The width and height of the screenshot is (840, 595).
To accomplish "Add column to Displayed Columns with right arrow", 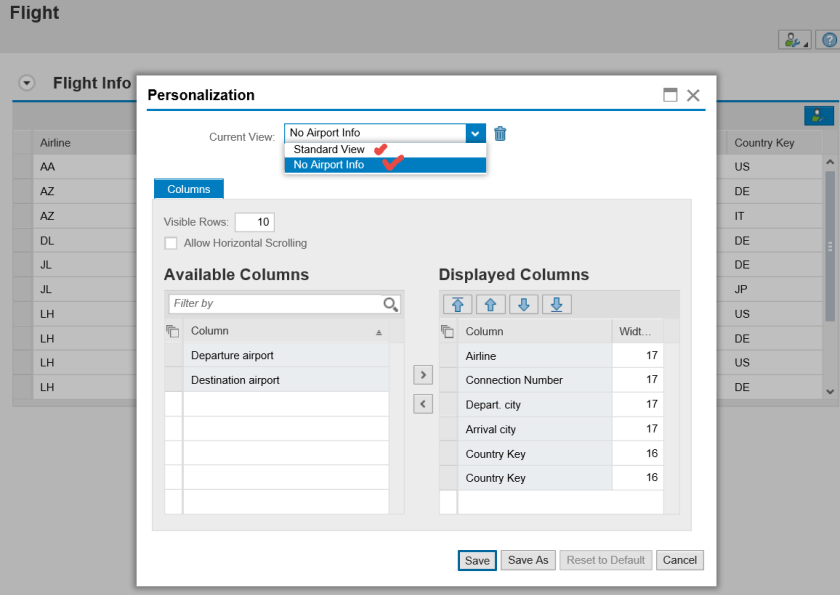I will click(423, 374).
